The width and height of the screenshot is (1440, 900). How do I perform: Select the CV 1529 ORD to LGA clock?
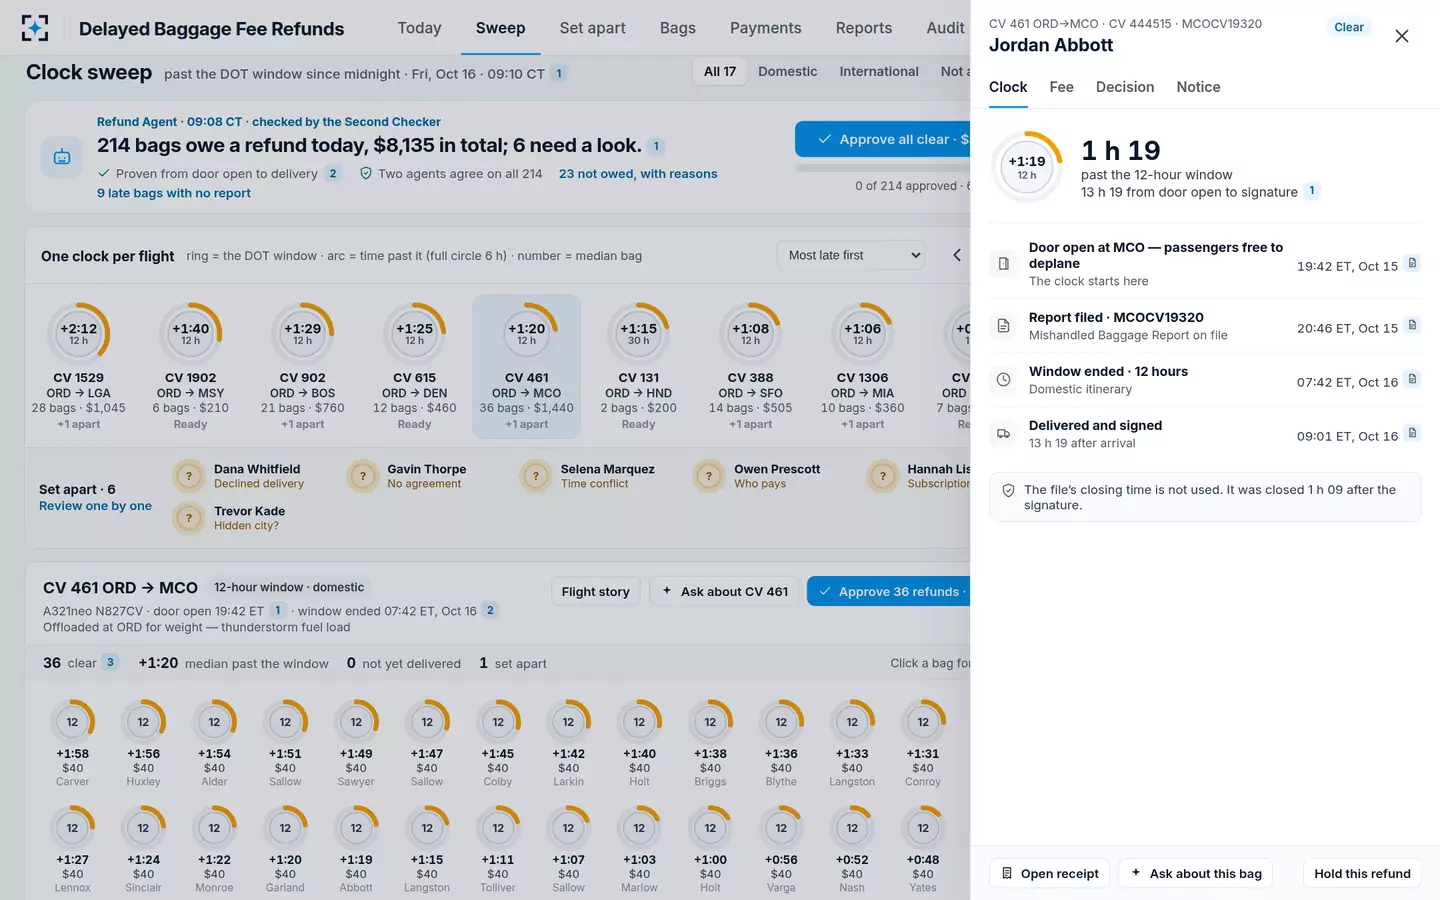tap(78, 367)
